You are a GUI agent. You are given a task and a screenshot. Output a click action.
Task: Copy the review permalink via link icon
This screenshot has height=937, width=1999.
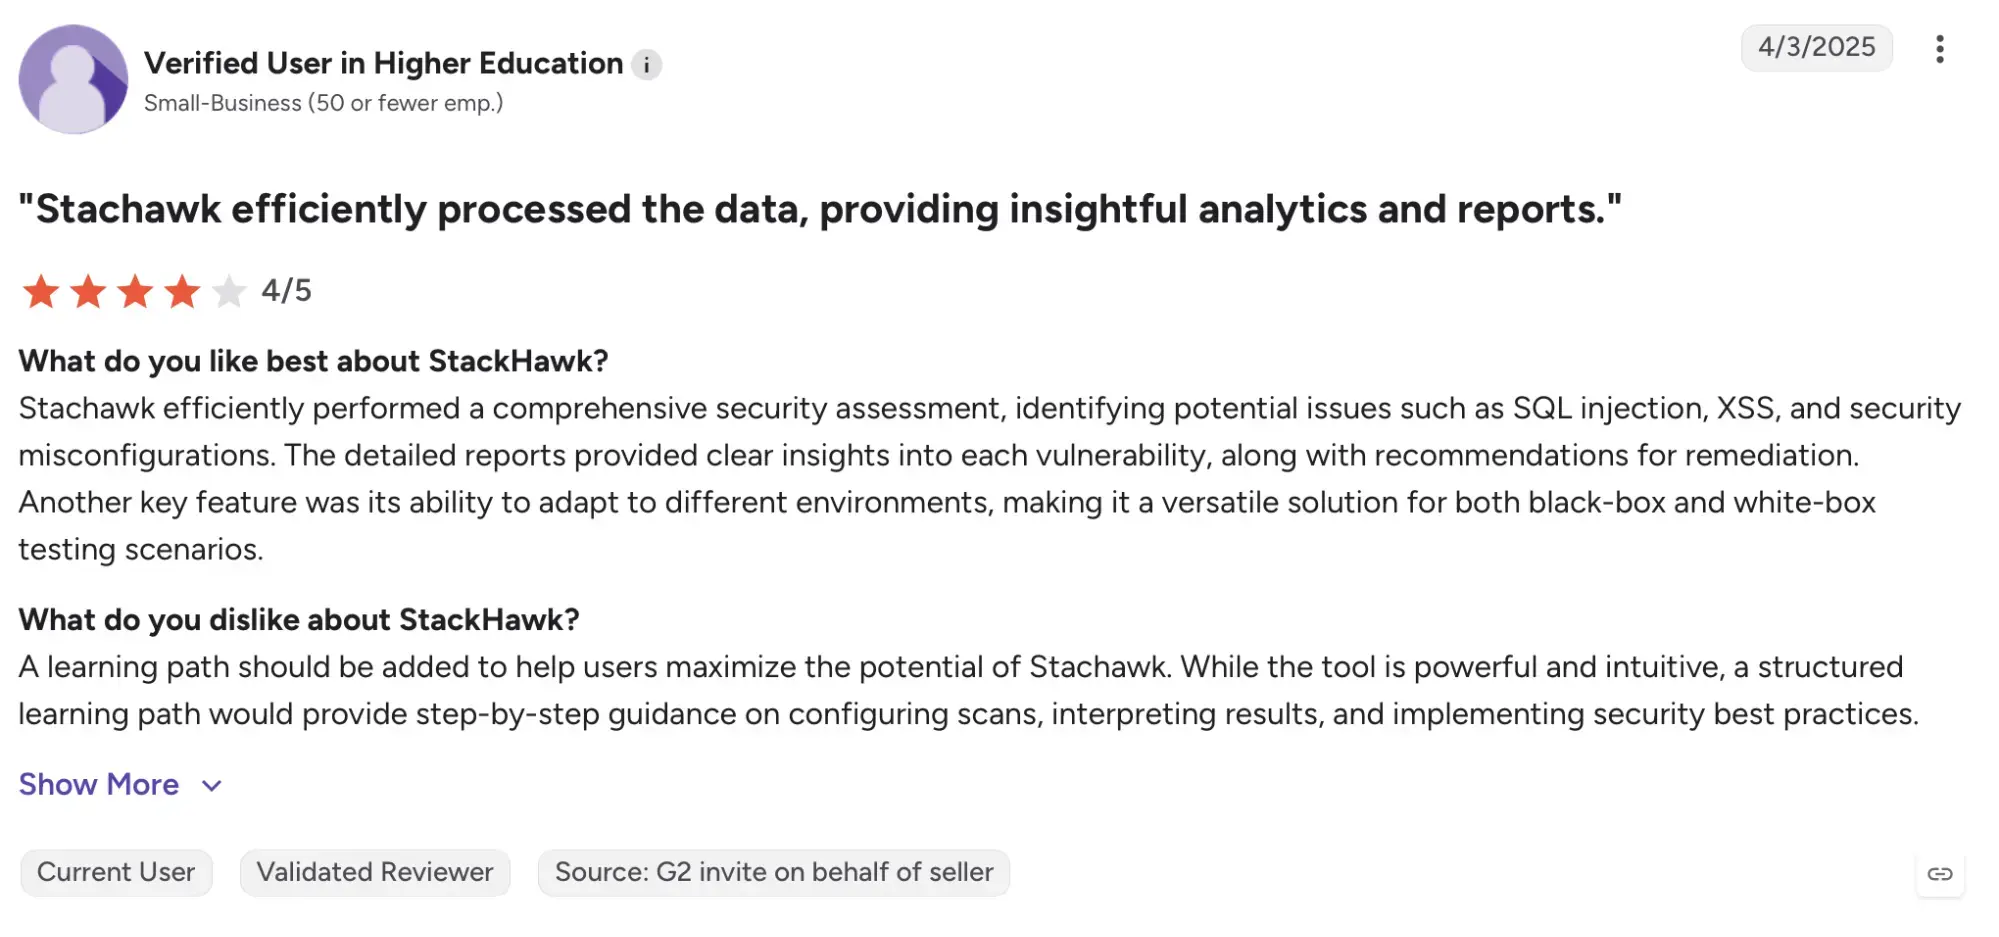[x=1940, y=874]
